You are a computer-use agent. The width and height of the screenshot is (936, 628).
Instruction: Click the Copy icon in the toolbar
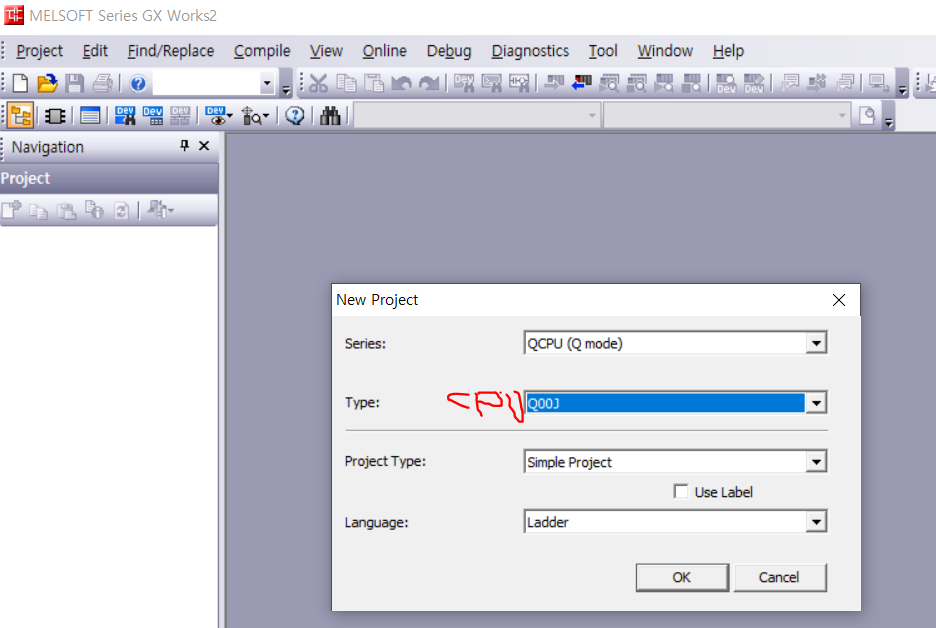tap(346, 83)
